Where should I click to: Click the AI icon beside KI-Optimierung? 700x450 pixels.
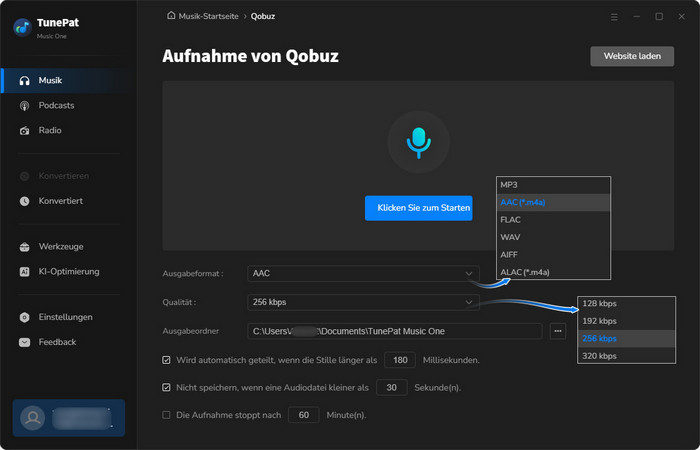[25, 272]
